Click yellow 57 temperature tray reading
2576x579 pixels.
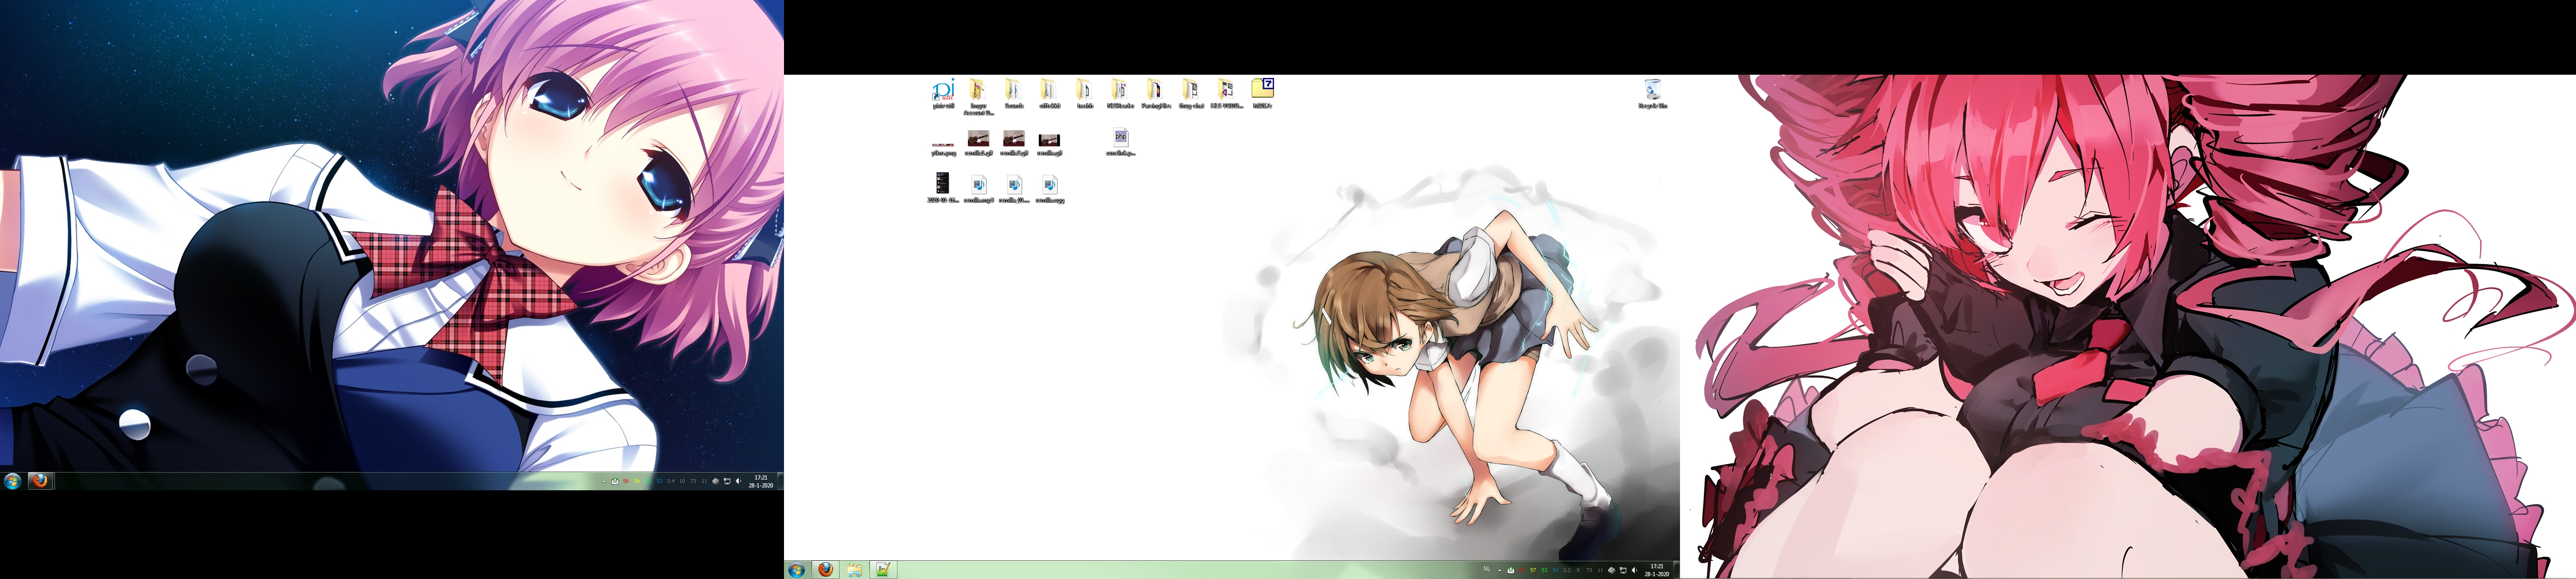pyautogui.click(x=1533, y=570)
